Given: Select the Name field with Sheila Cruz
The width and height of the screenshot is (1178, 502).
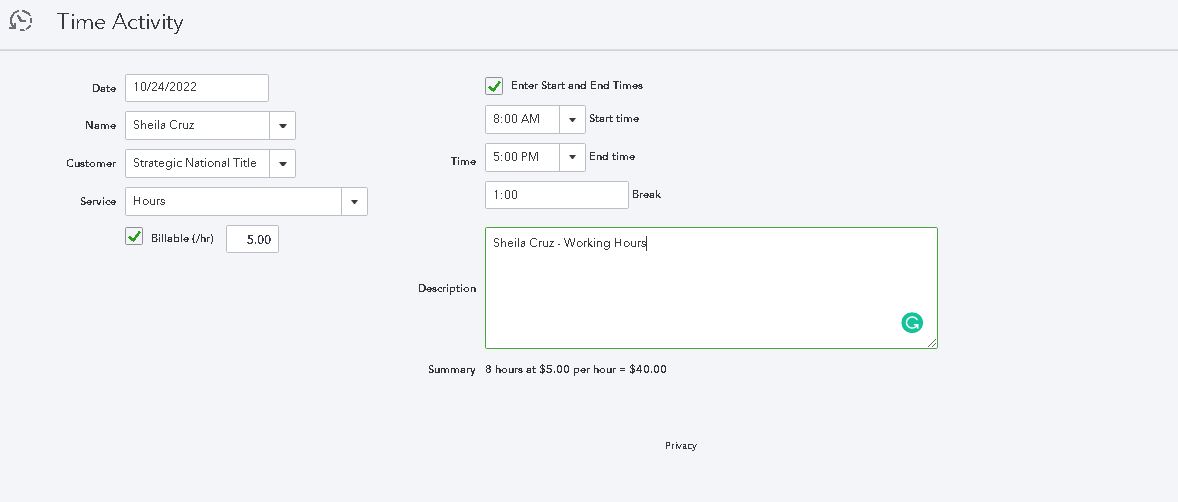Looking at the screenshot, I should (x=197, y=126).
